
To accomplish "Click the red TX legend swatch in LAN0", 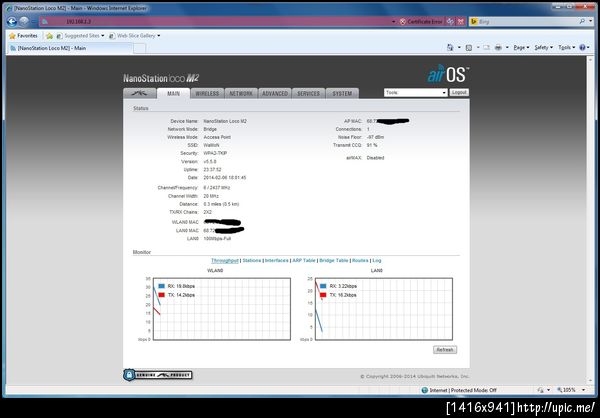I will click(323, 295).
